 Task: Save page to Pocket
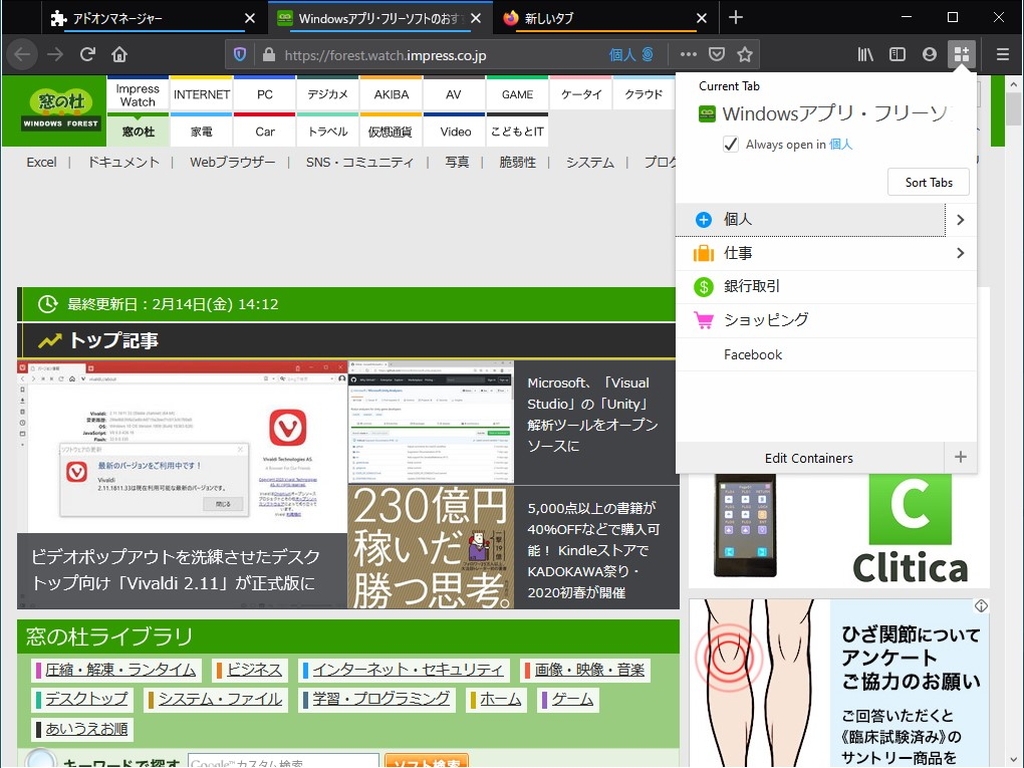(x=716, y=54)
